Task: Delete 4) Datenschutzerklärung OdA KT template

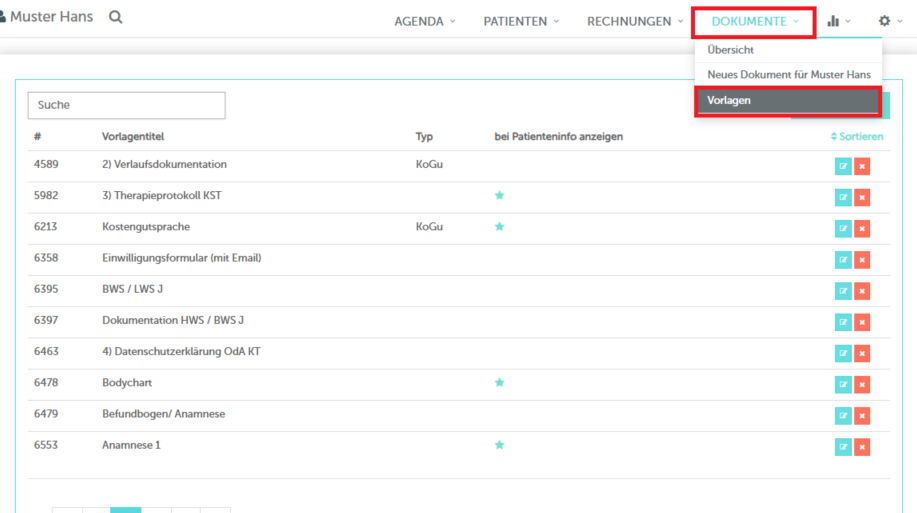Action: (862, 353)
